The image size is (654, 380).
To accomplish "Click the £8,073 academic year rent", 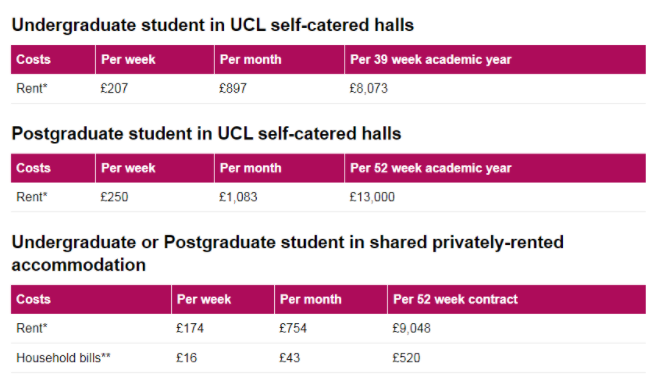I will [x=369, y=88].
